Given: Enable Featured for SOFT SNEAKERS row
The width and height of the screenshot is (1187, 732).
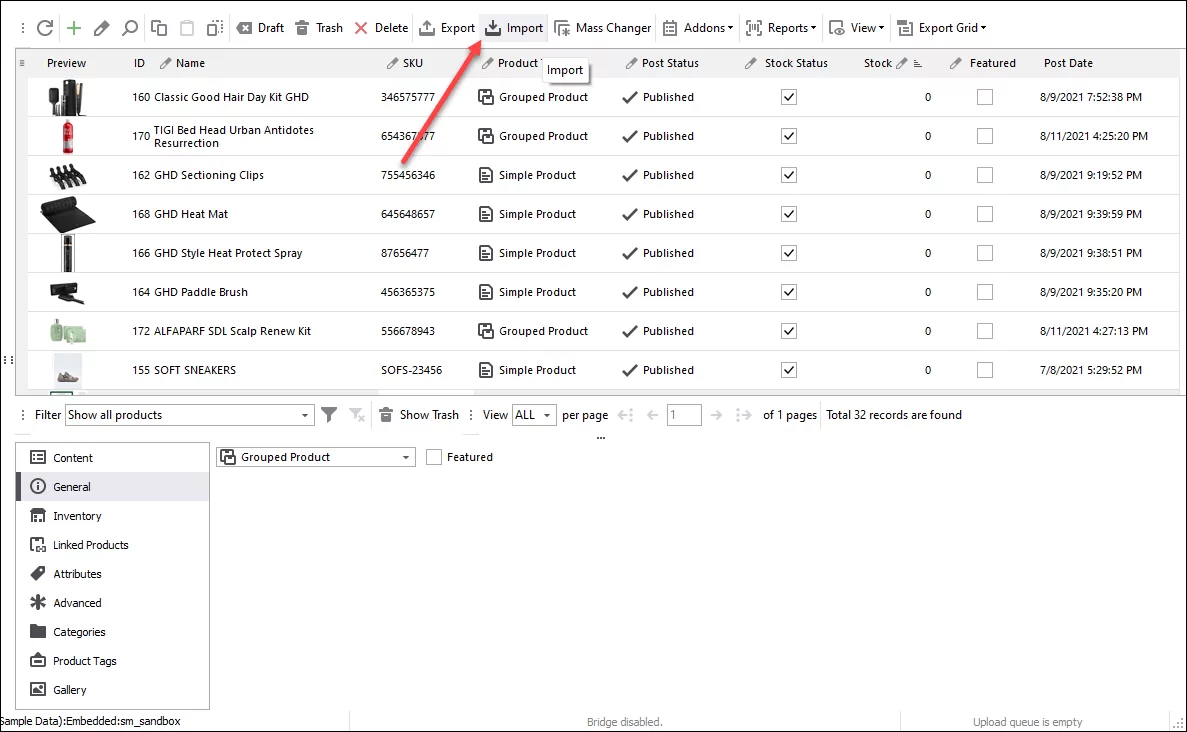Looking at the screenshot, I should [984, 370].
